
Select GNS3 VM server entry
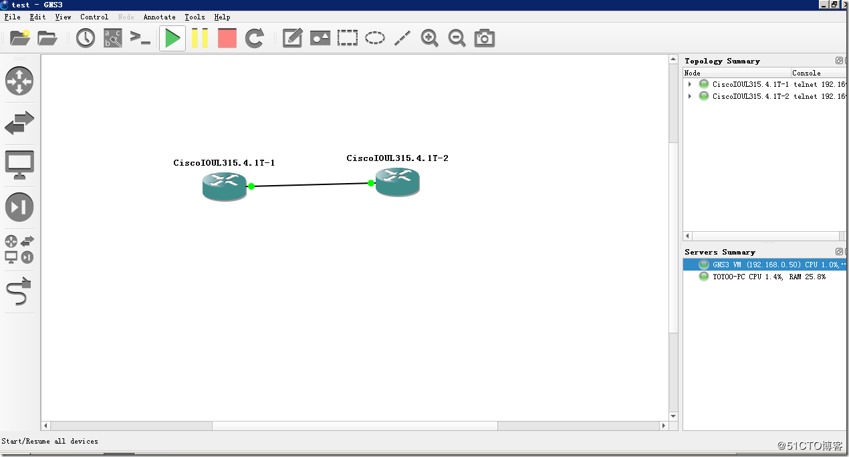(765, 265)
